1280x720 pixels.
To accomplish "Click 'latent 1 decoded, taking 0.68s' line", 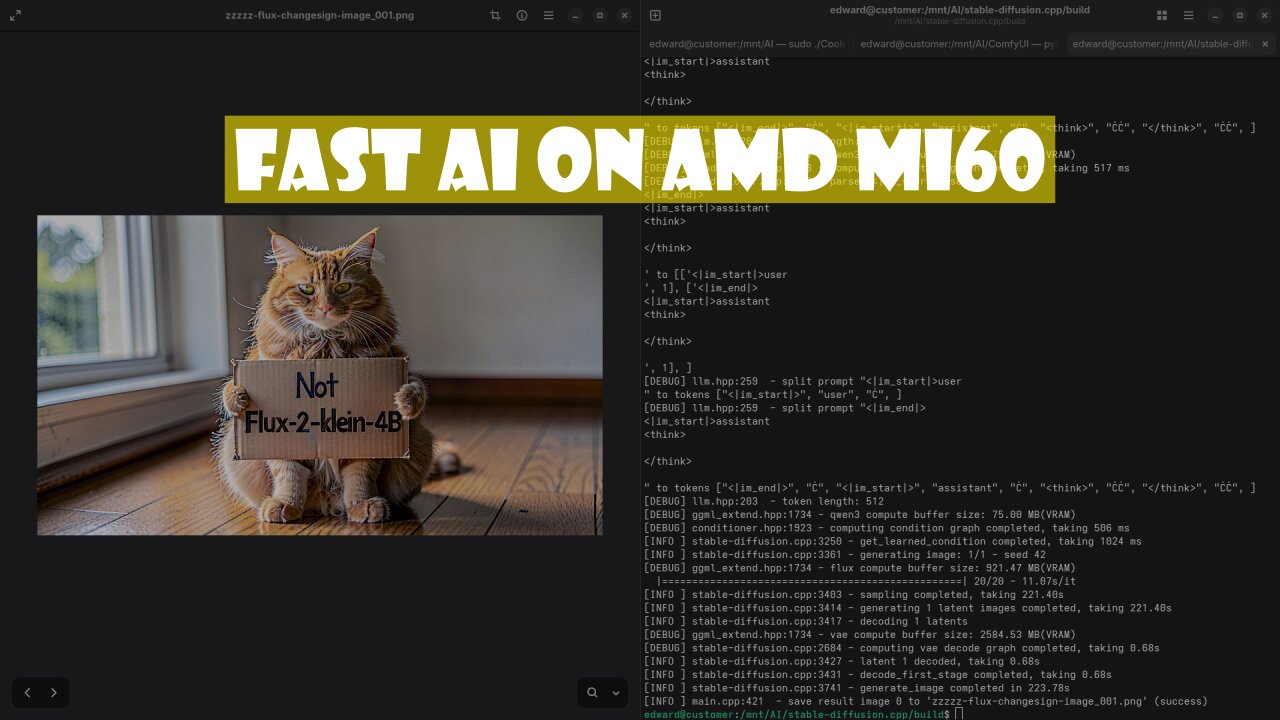I will click(842, 661).
